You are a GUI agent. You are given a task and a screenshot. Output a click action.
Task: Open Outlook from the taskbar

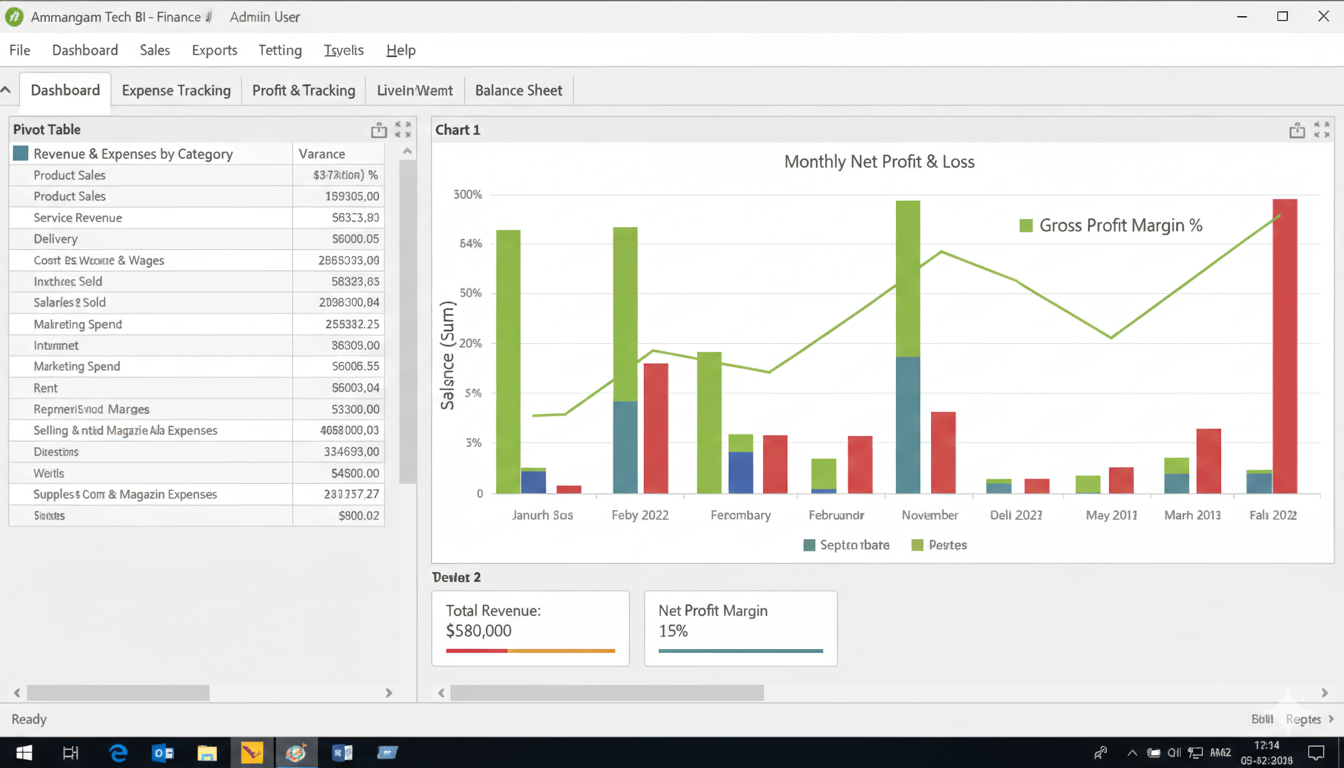(162, 753)
